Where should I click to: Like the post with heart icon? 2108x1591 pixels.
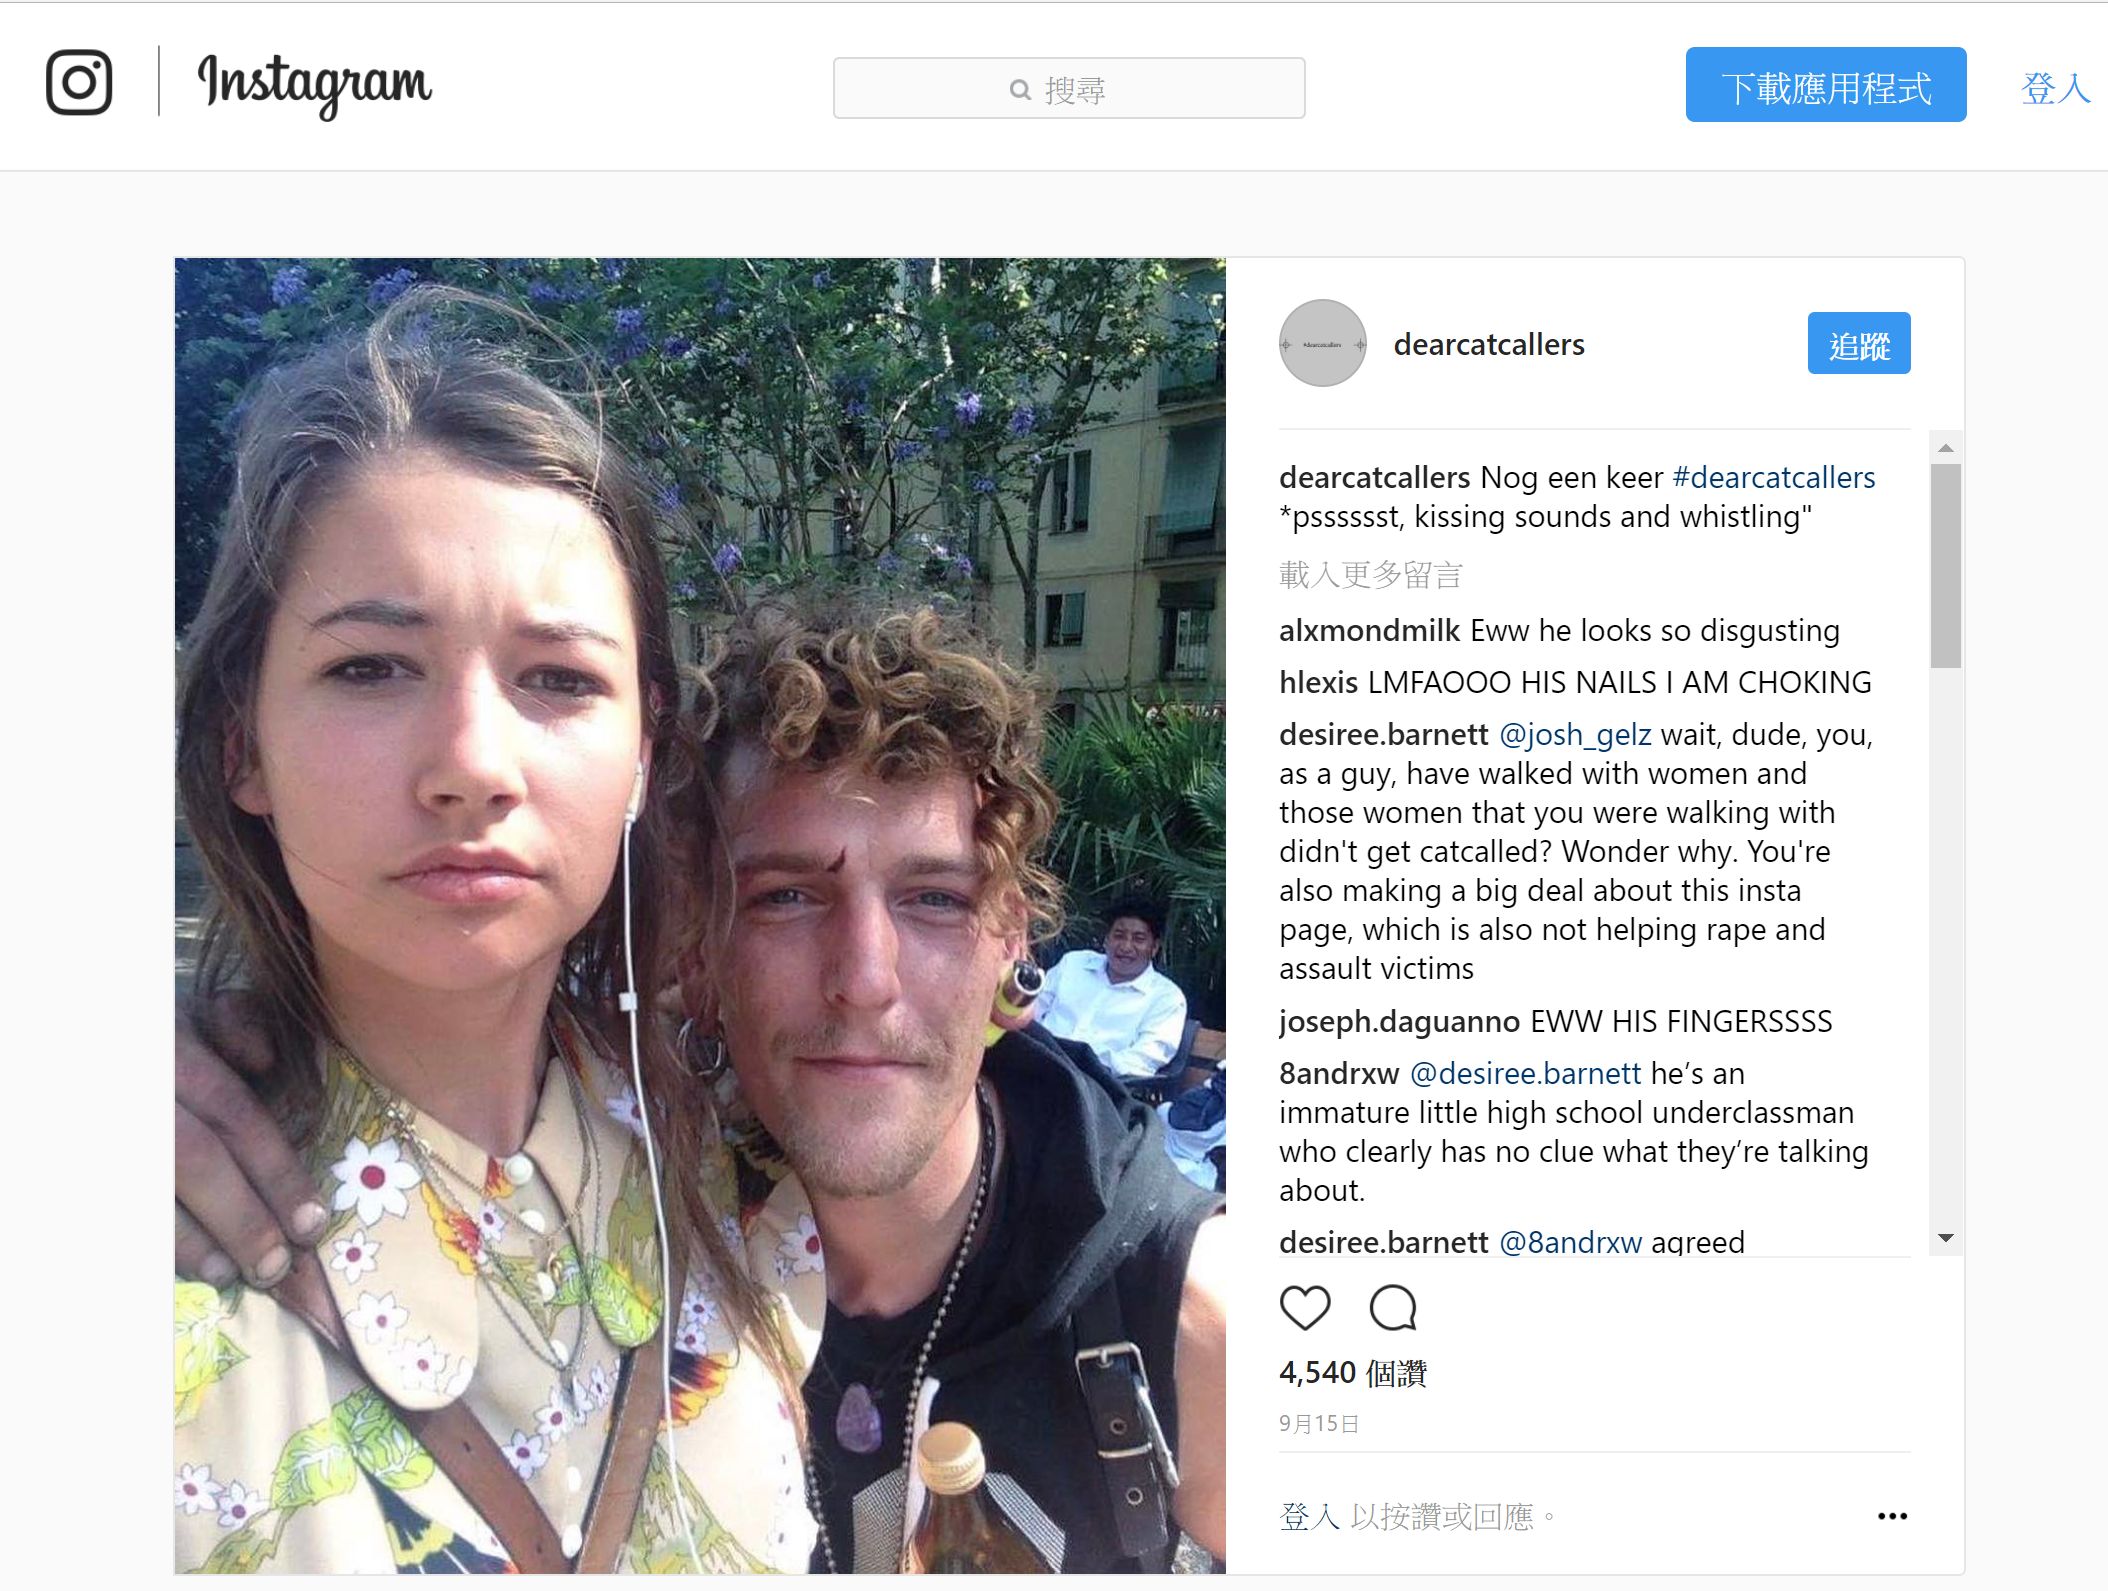click(1305, 1307)
